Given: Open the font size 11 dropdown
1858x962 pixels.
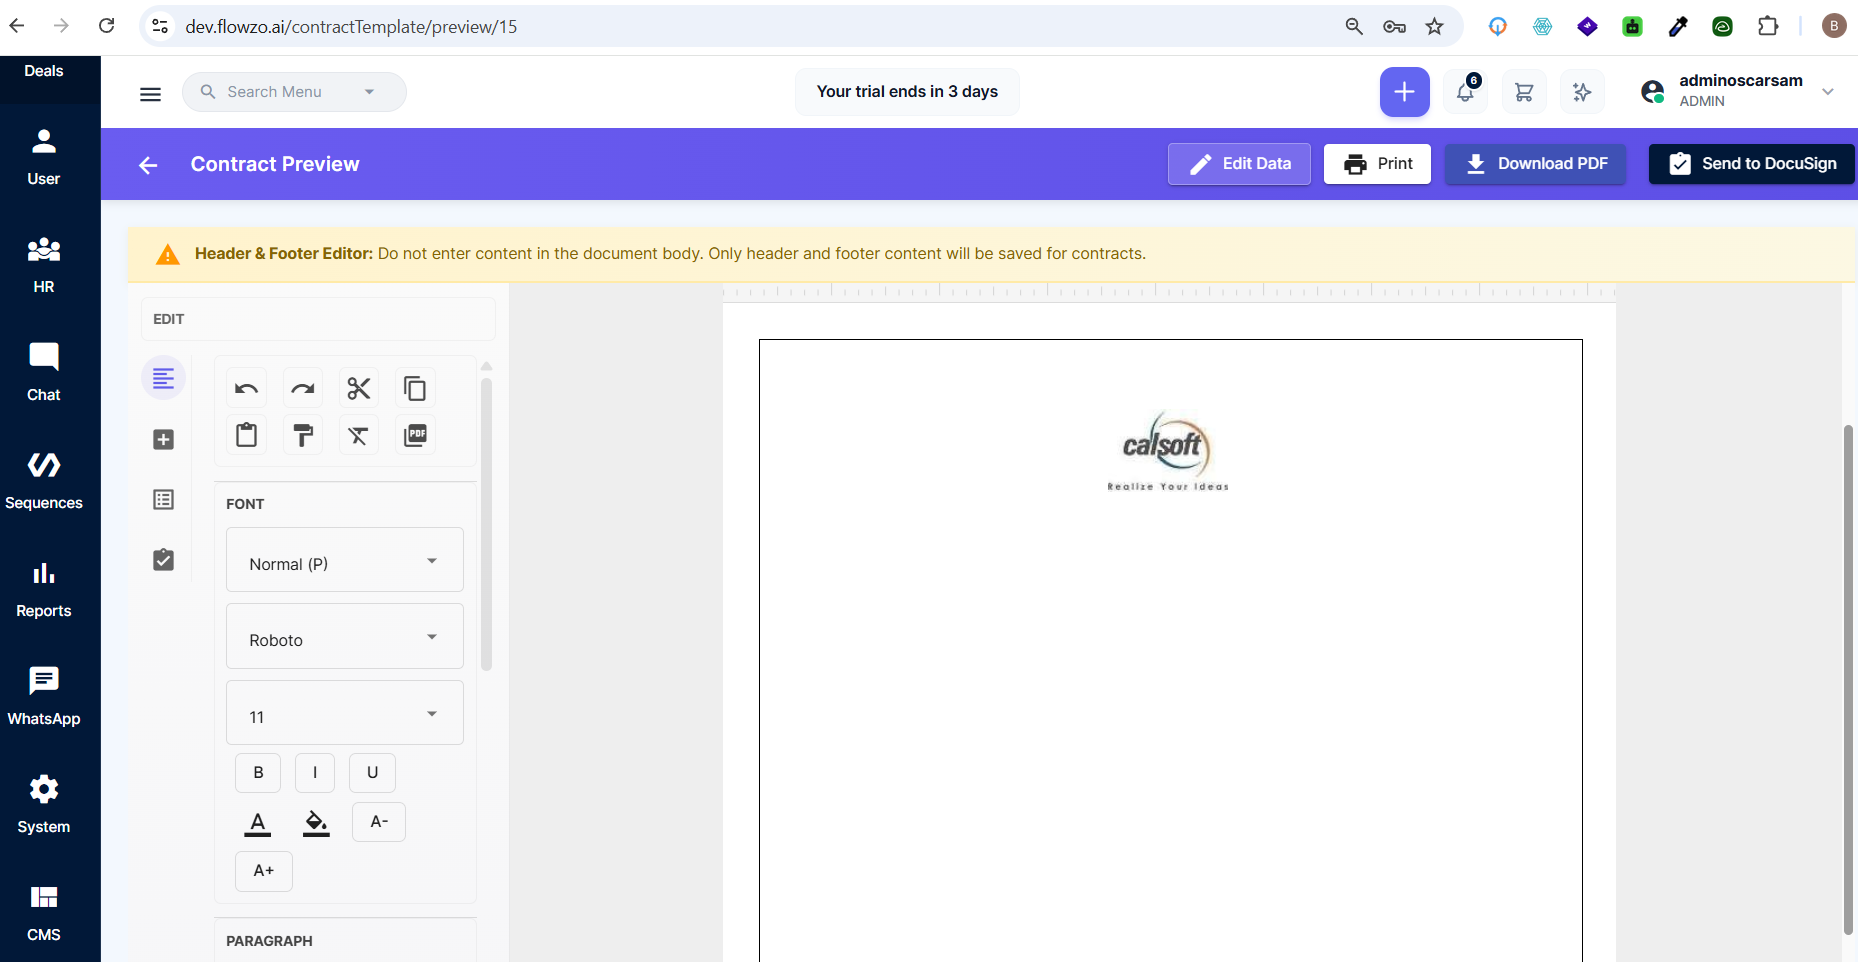Looking at the screenshot, I should (345, 713).
